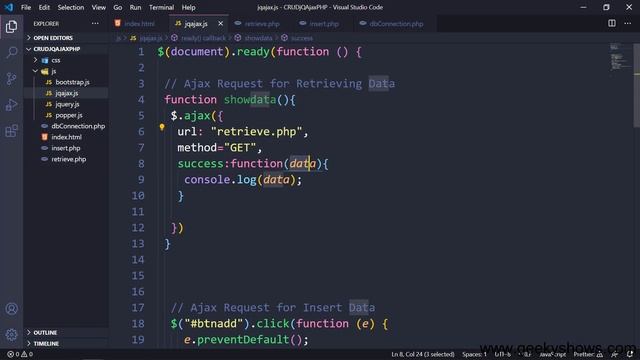Click the Prettier status bar item
The height and width of the screenshot is (360, 640).
(588, 354)
